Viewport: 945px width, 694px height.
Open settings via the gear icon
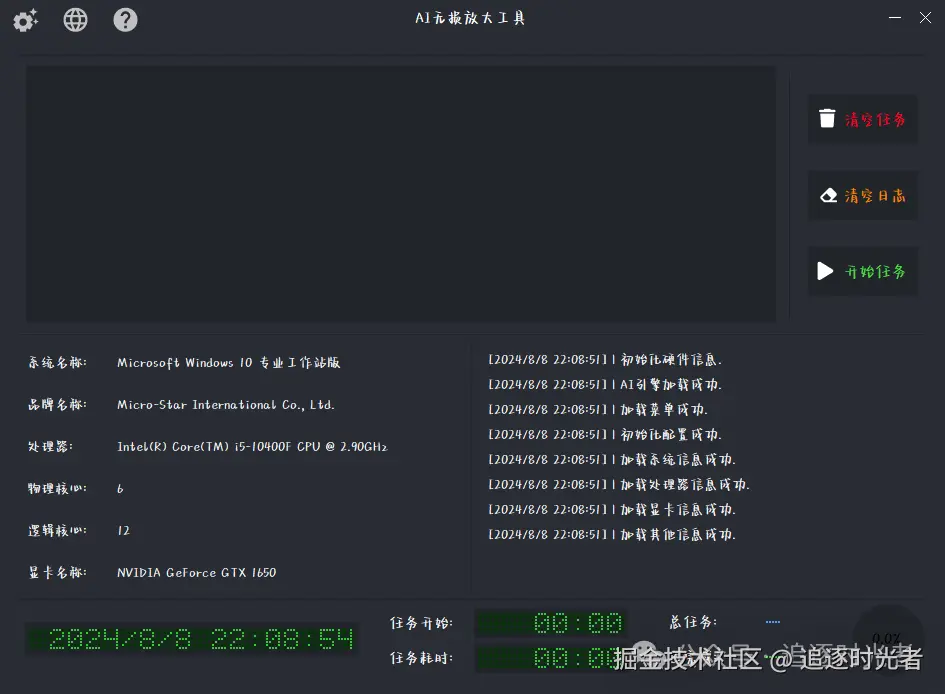pyautogui.click(x=25, y=20)
